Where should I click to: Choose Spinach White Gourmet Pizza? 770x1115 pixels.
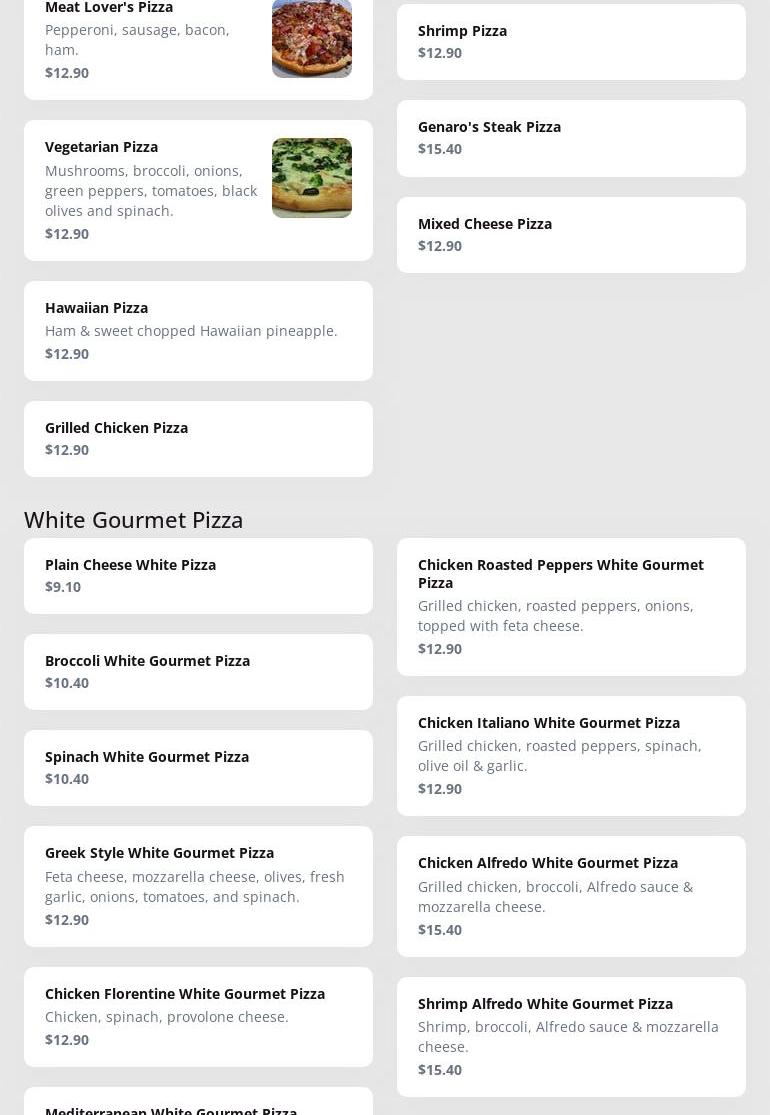click(x=198, y=767)
